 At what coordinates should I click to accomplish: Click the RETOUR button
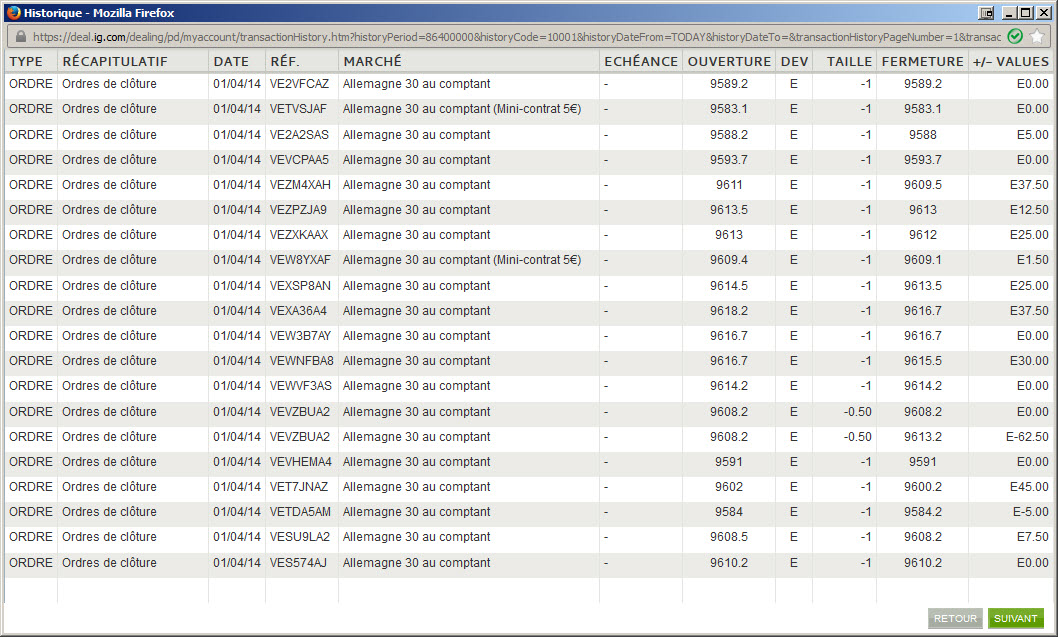click(x=955, y=618)
